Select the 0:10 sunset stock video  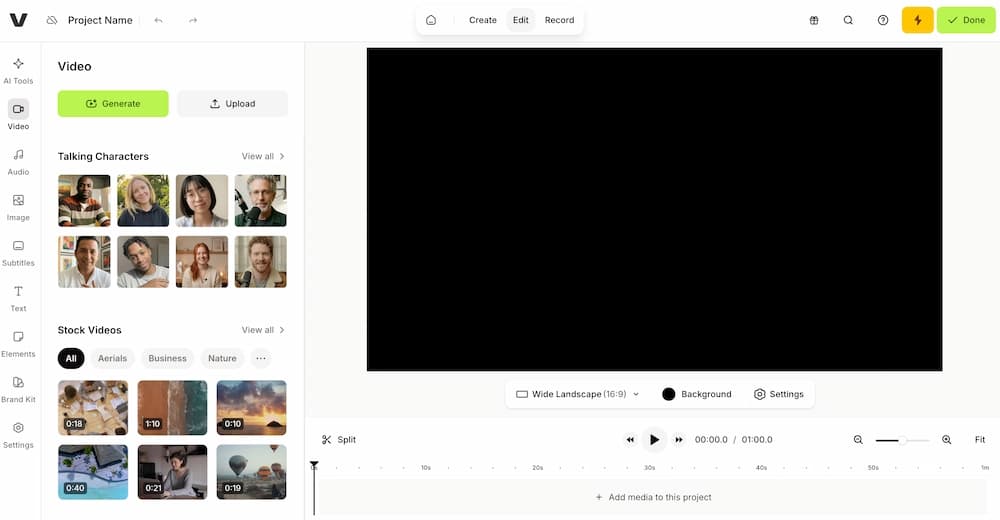tap(251, 408)
